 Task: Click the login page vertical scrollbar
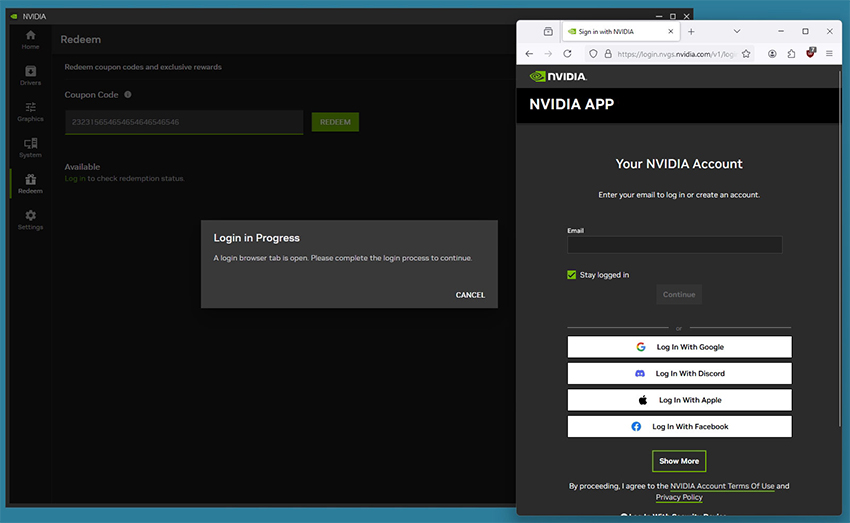click(x=839, y=249)
